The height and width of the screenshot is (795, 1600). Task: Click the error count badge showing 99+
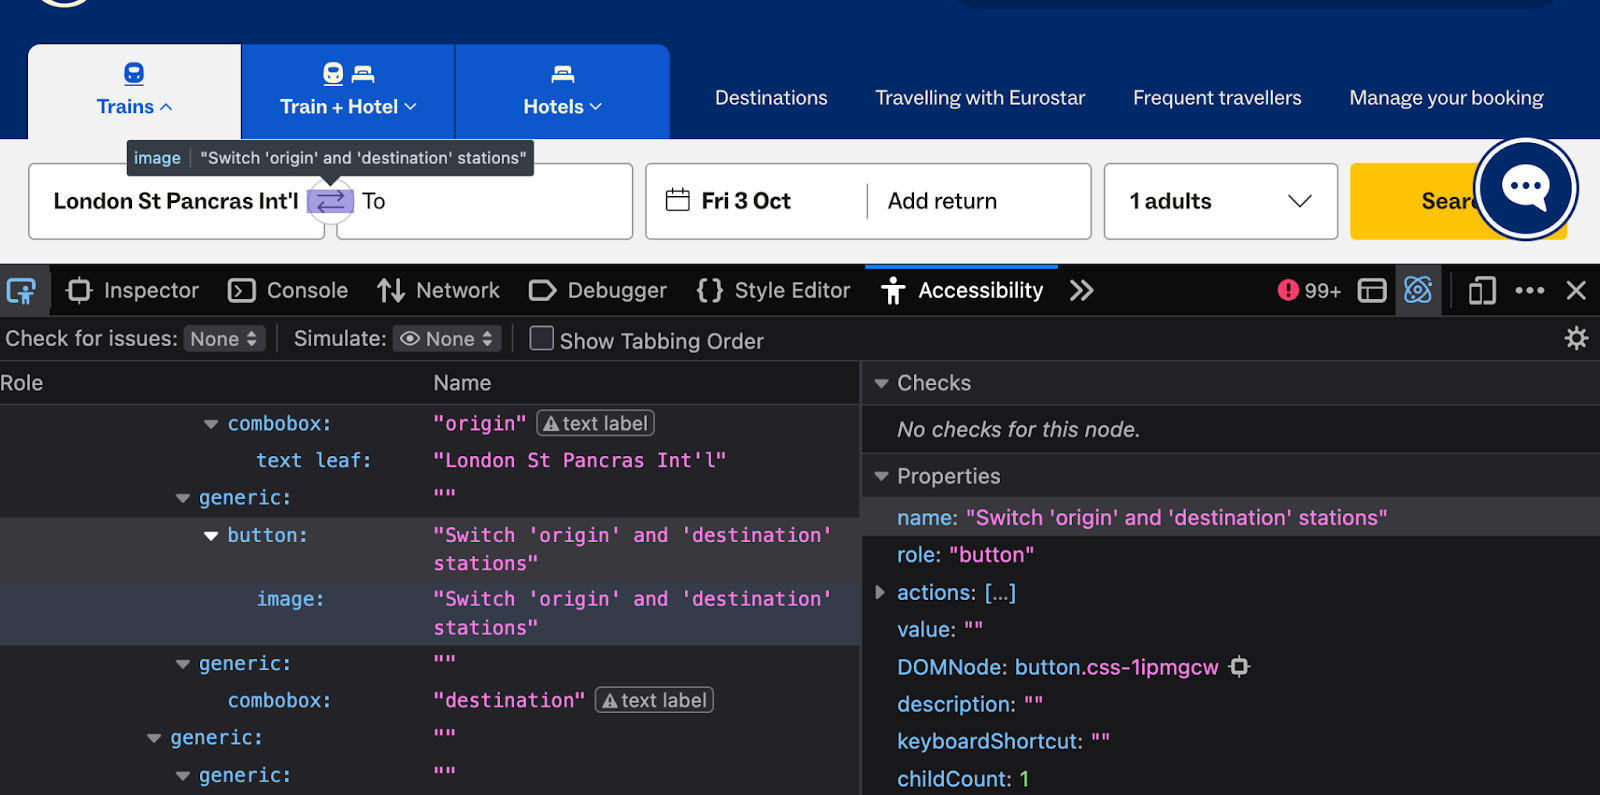pos(1309,291)
